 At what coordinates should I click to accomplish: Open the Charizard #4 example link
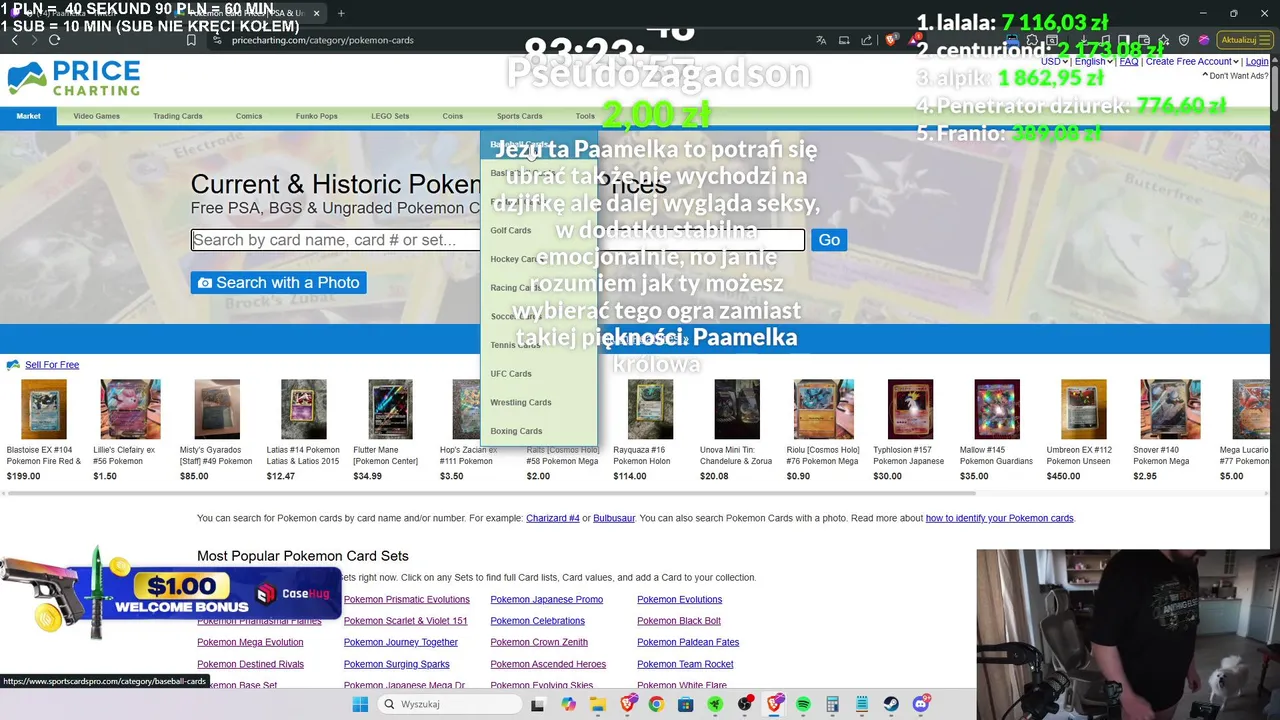(x=553, y=518)
